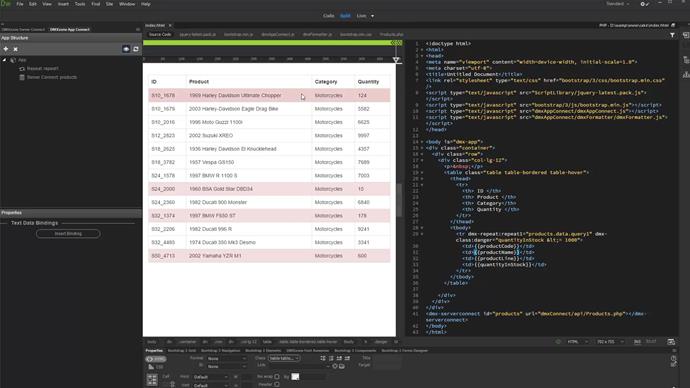This screenshot has height=388, width=690.
Task: Click the real-time preview icon in status bar
Action: point(671,342)
